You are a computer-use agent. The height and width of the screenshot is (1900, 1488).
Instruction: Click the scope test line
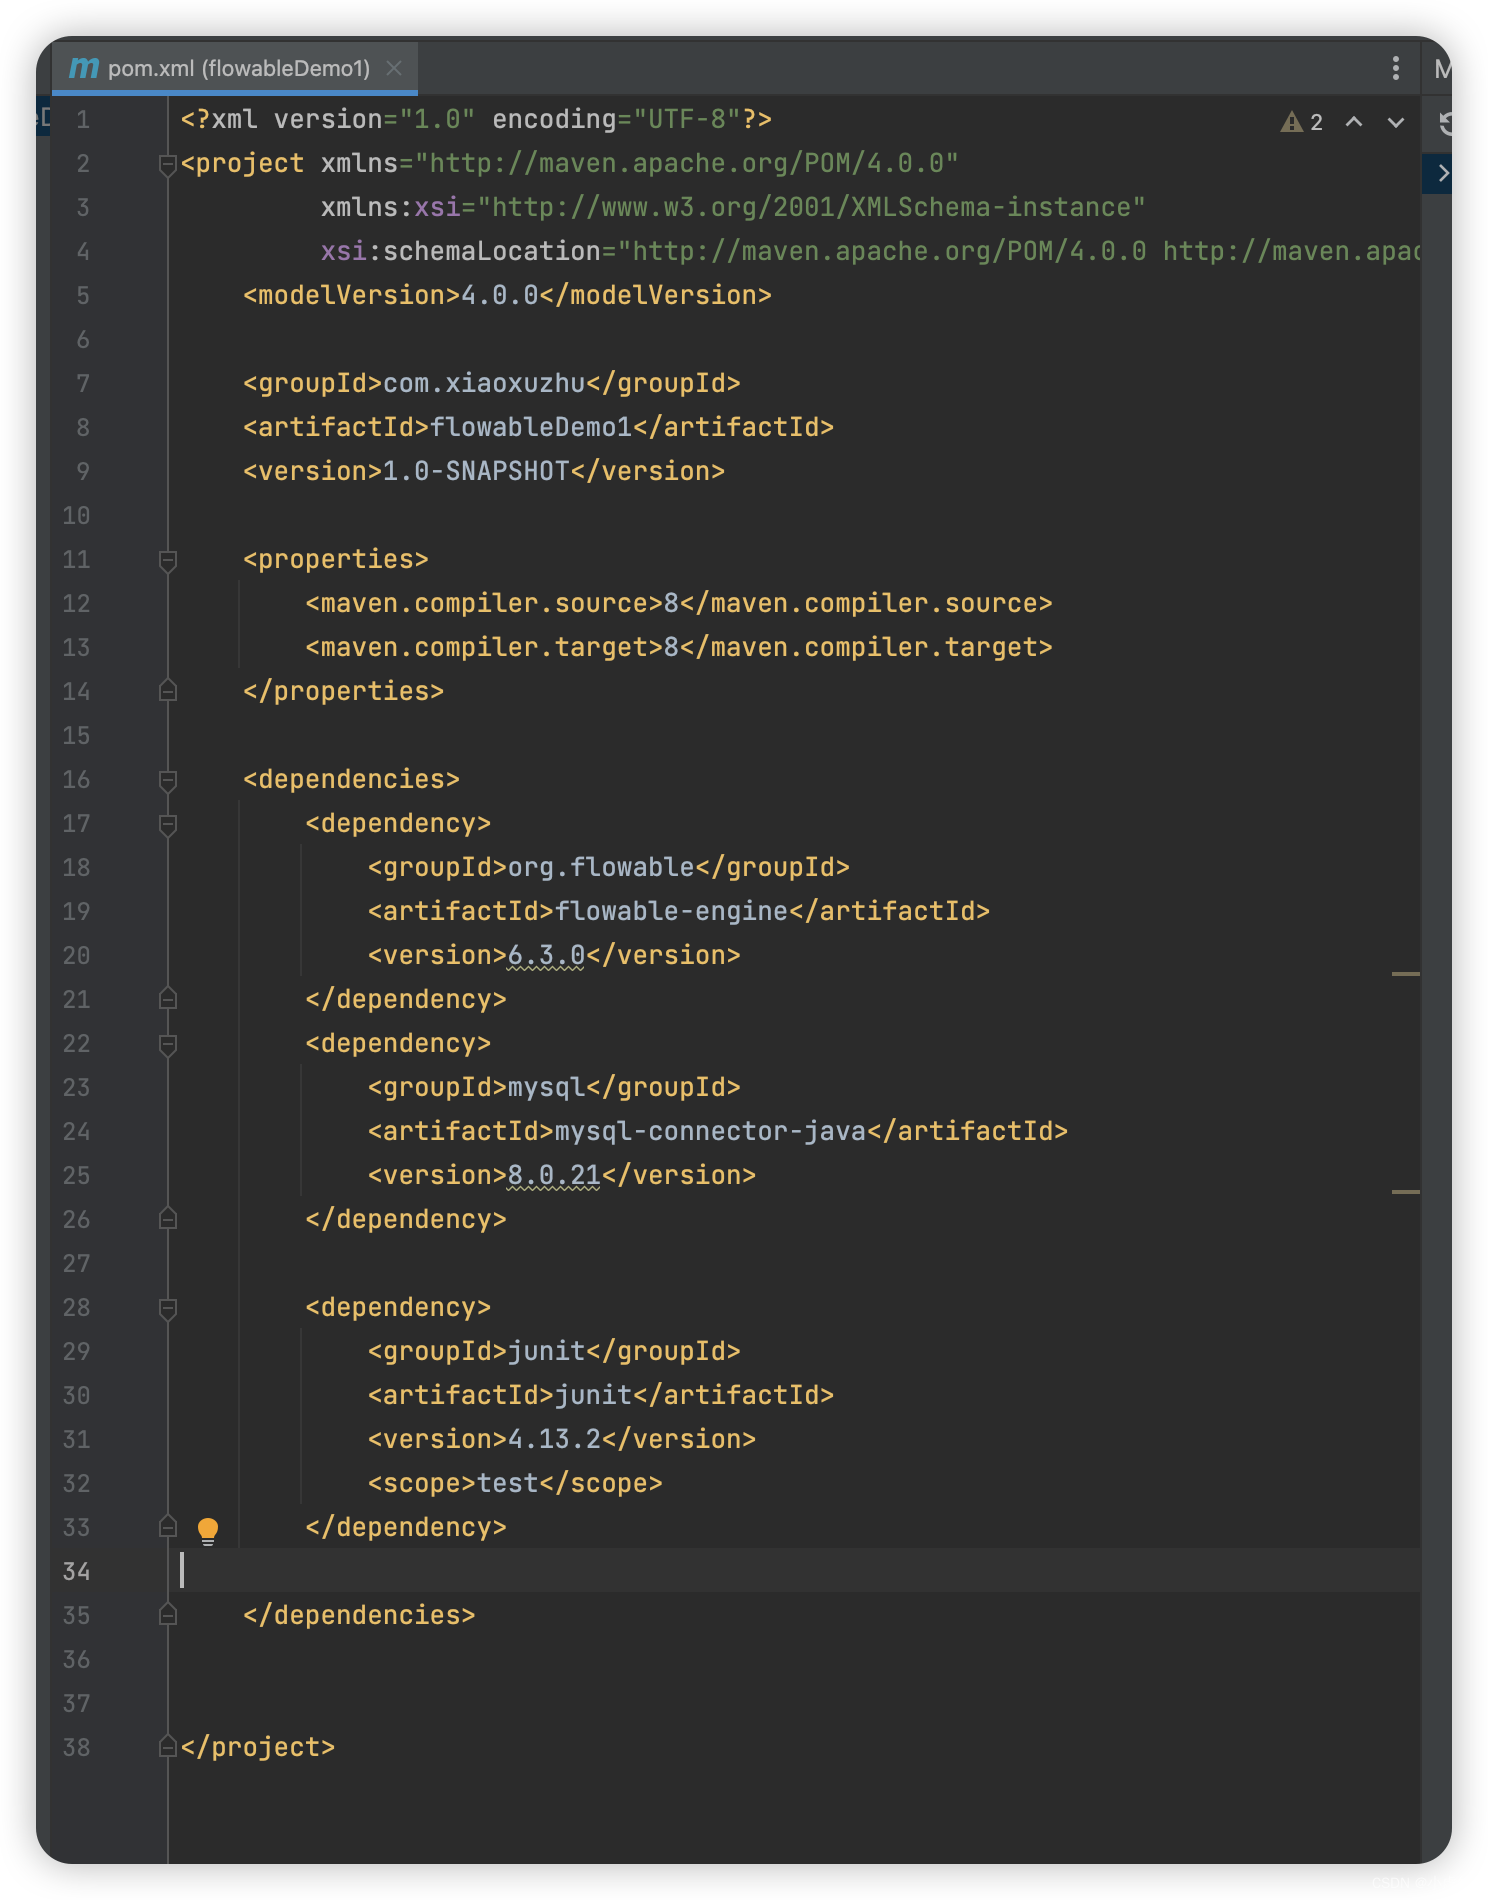coord(515,1484)
